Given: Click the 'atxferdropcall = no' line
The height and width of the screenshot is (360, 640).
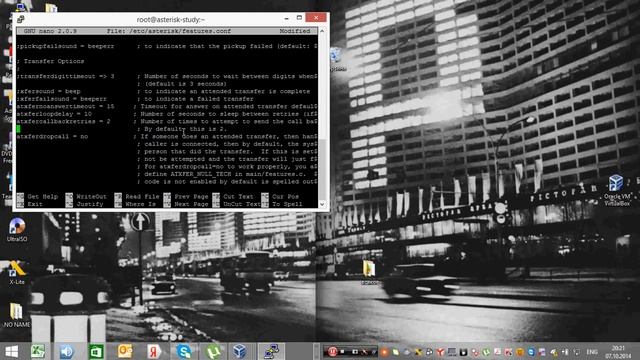Looking at the screenshot, I should (52, 136).
